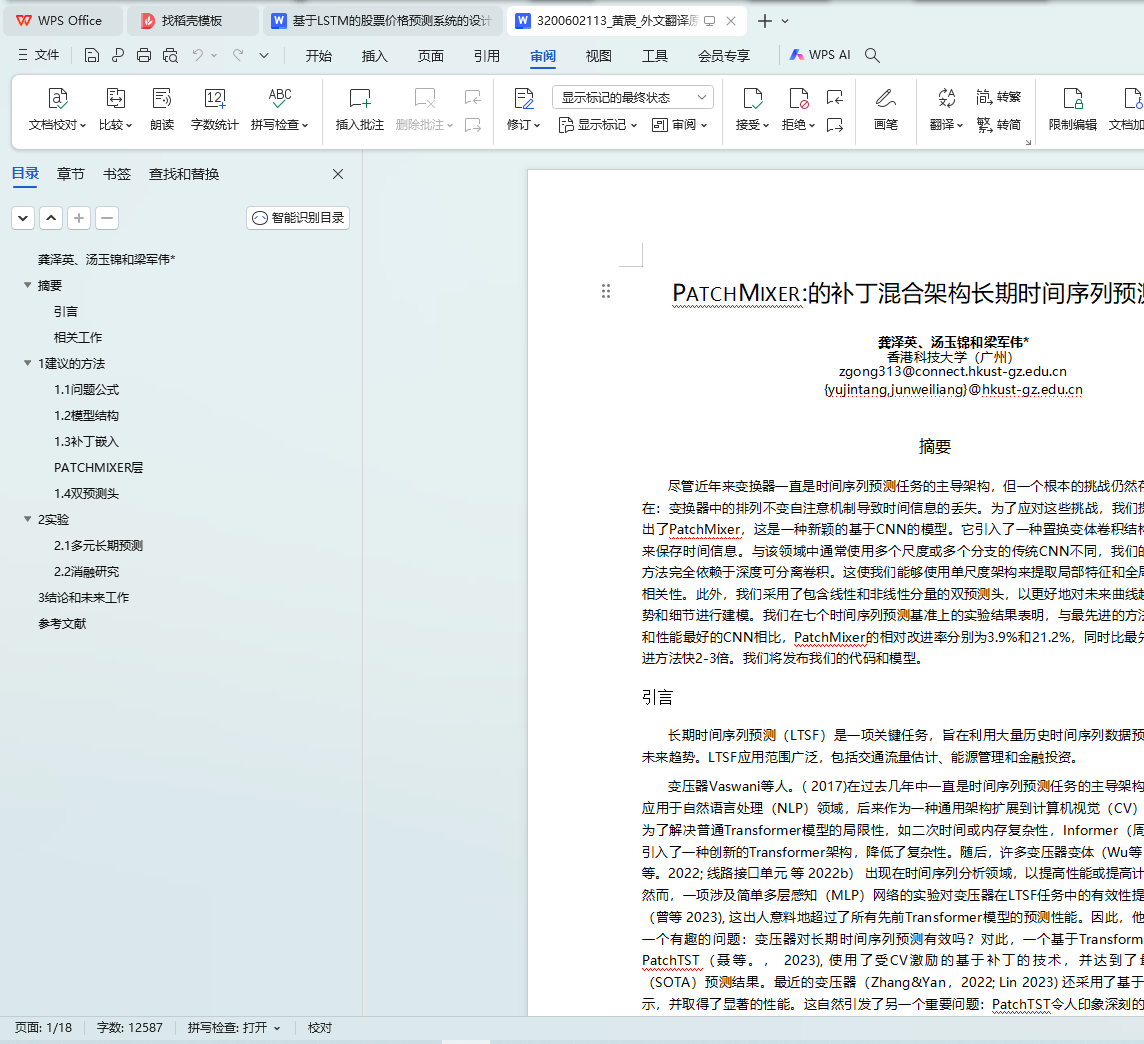Click 智能识别目录 button
This screenshot has width=1144, height=1044.
click(x=298, y=217)
